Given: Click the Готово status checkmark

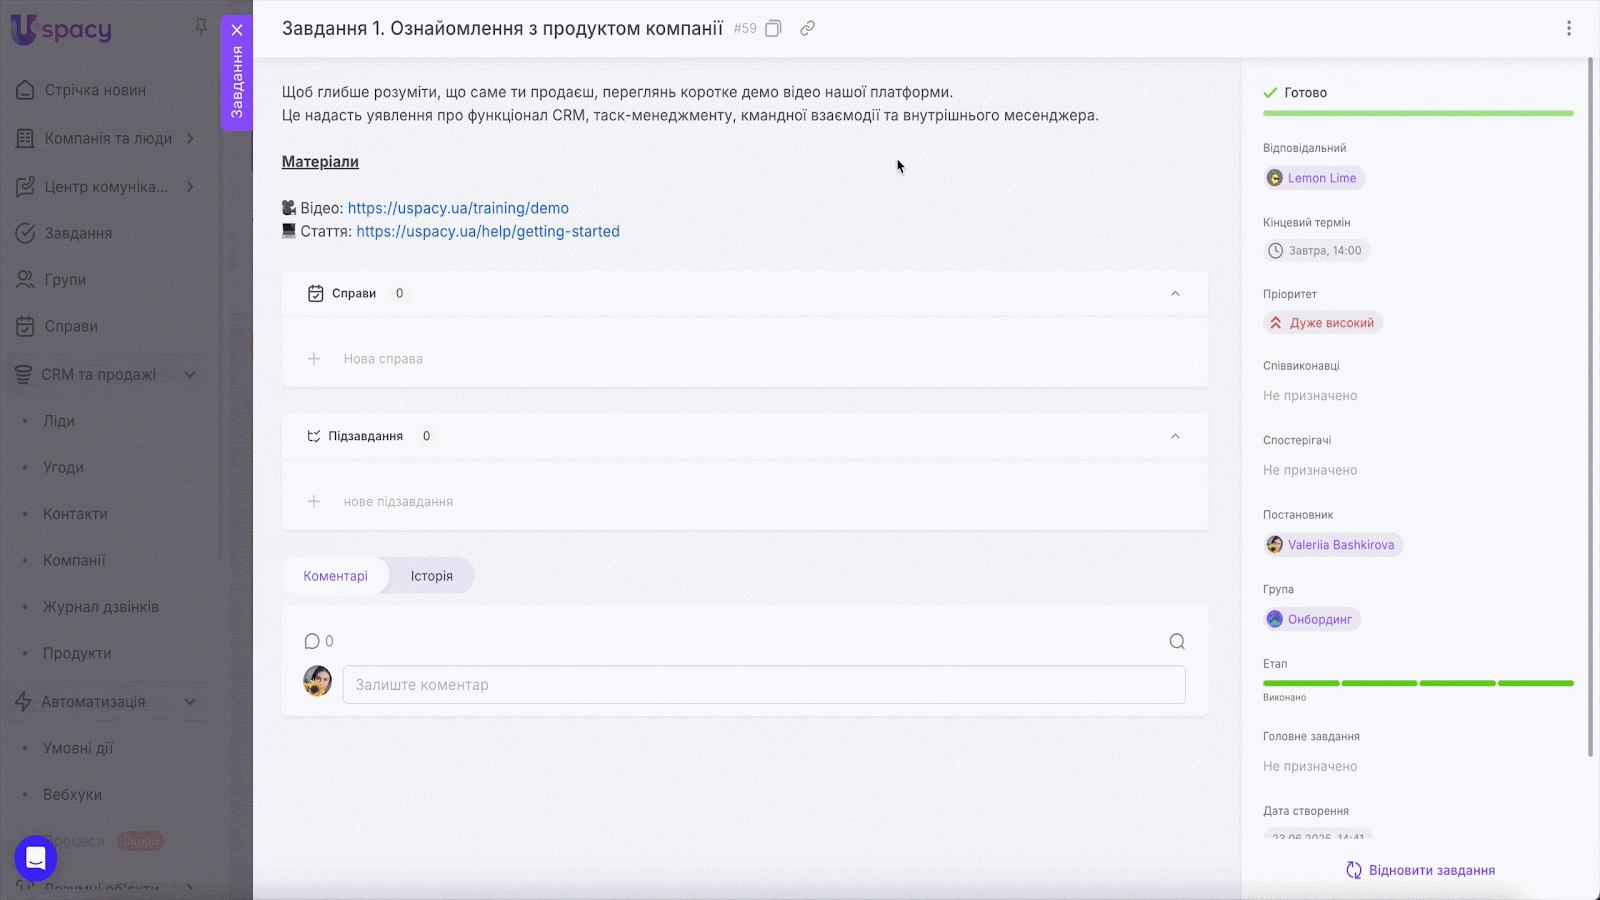Looking at the screenshot, I should coord(1271,93).
